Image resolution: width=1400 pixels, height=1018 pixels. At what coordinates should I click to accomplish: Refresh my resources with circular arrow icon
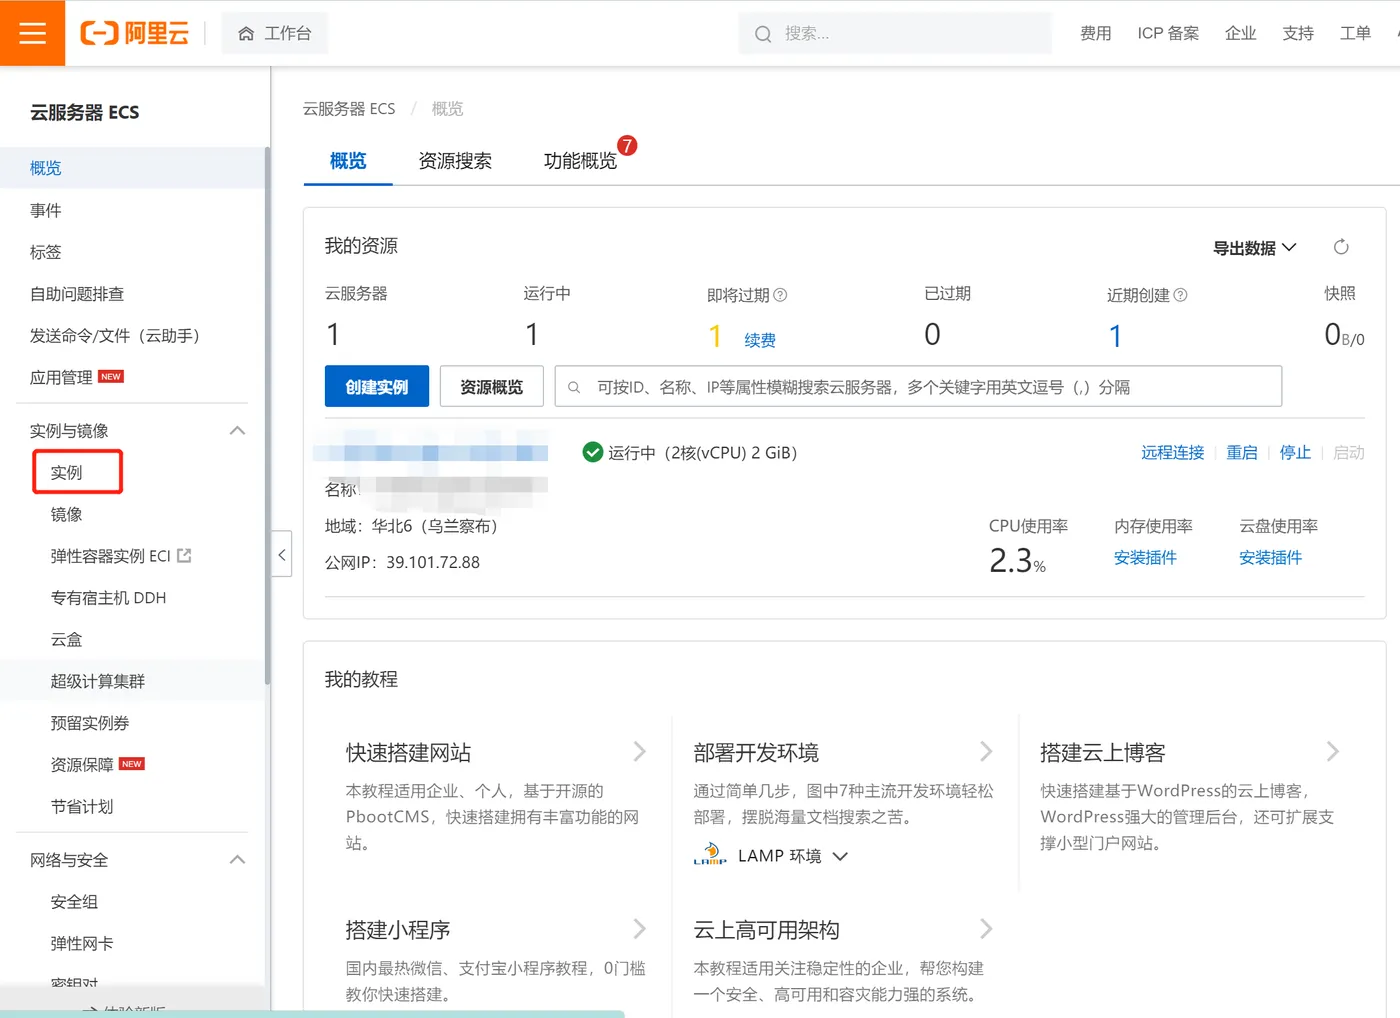coord(1341,247)
